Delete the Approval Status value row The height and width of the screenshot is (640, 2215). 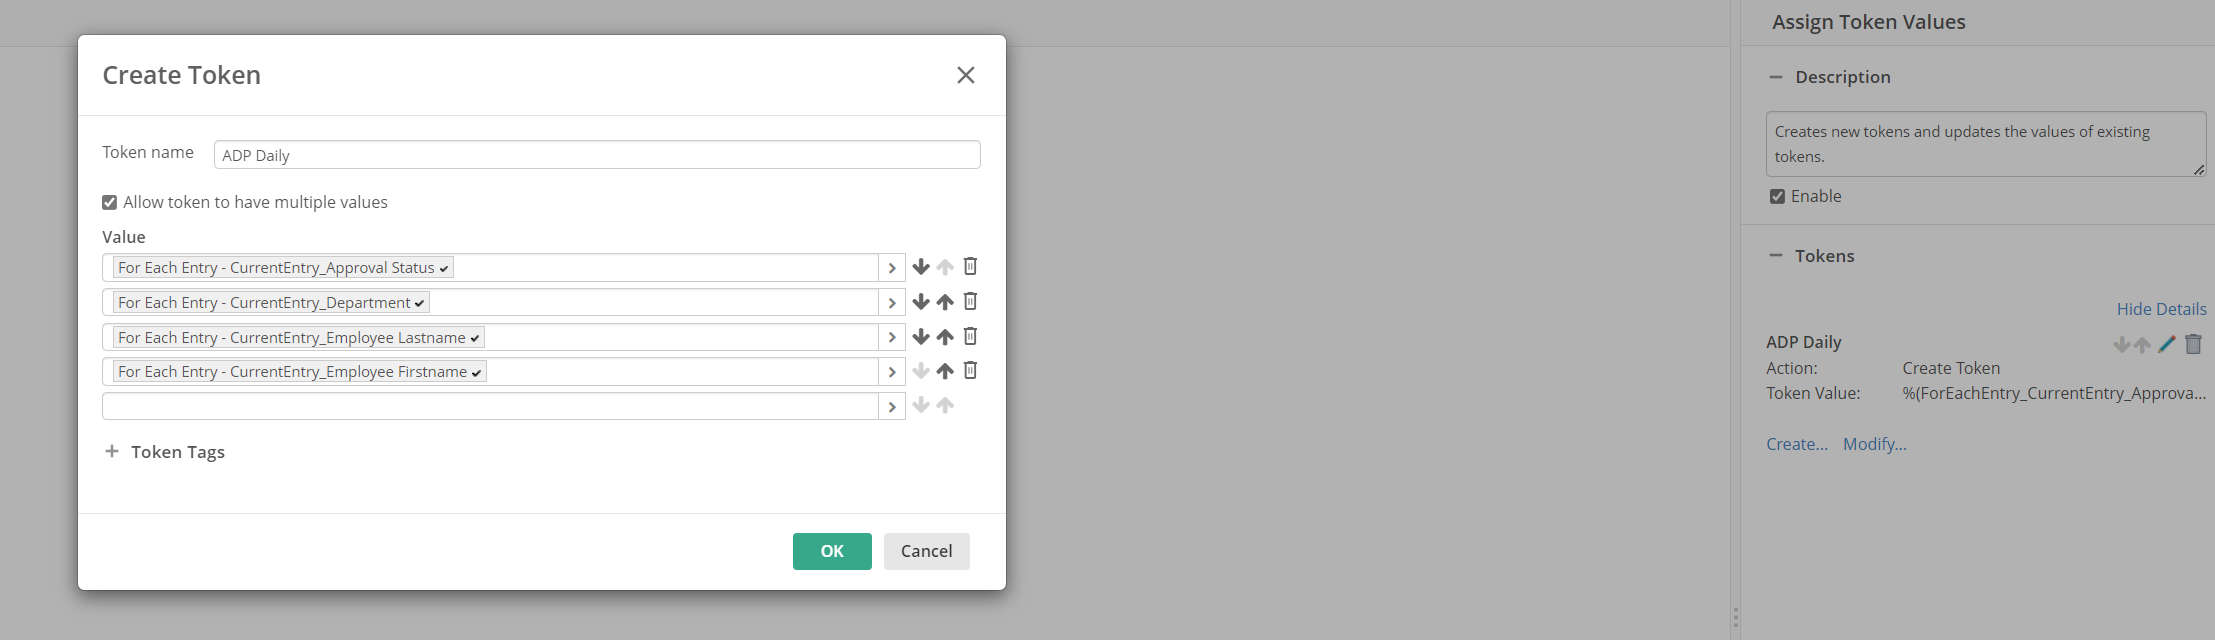(970, 267)
